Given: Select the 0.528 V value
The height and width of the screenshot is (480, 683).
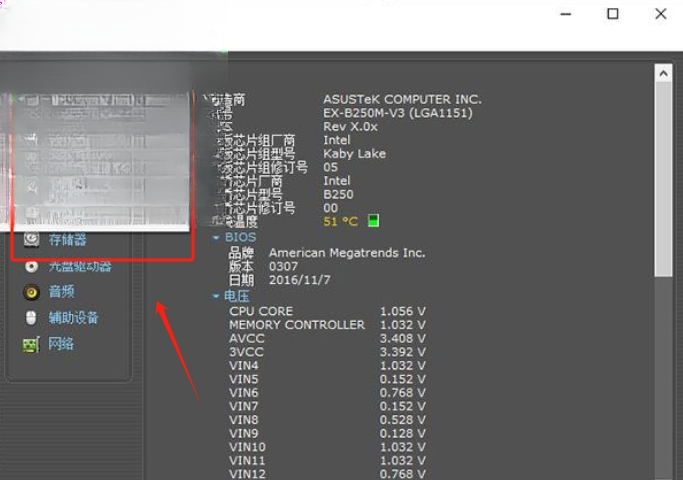Looking at the screenshot, I should [402, 419].
